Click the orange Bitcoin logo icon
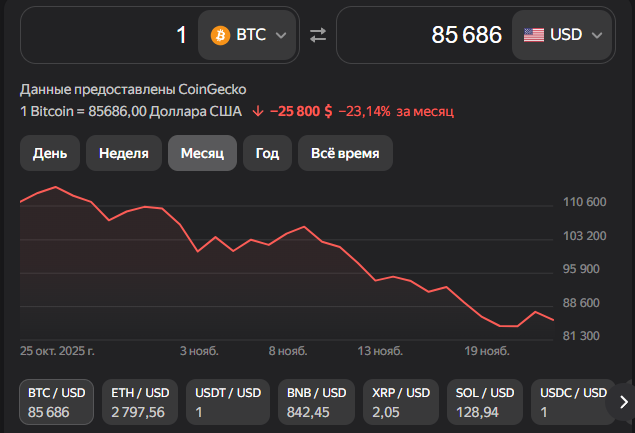Screen dimensions: 635x433 pyautogui.click(x=220, y=35)
